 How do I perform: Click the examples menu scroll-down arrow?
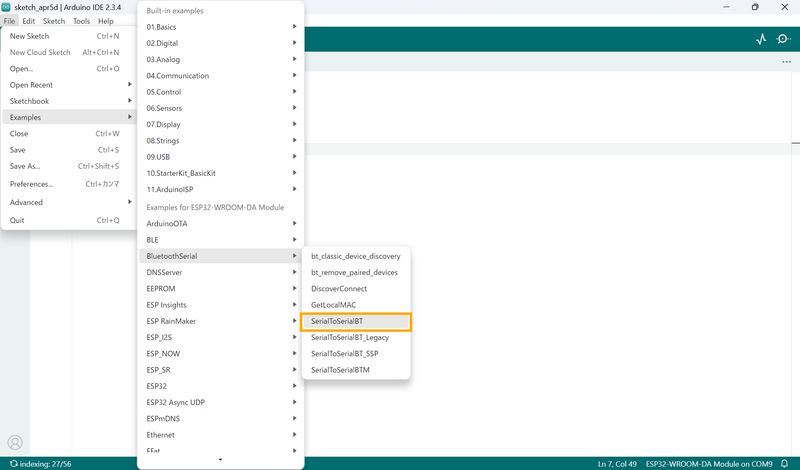220,460
